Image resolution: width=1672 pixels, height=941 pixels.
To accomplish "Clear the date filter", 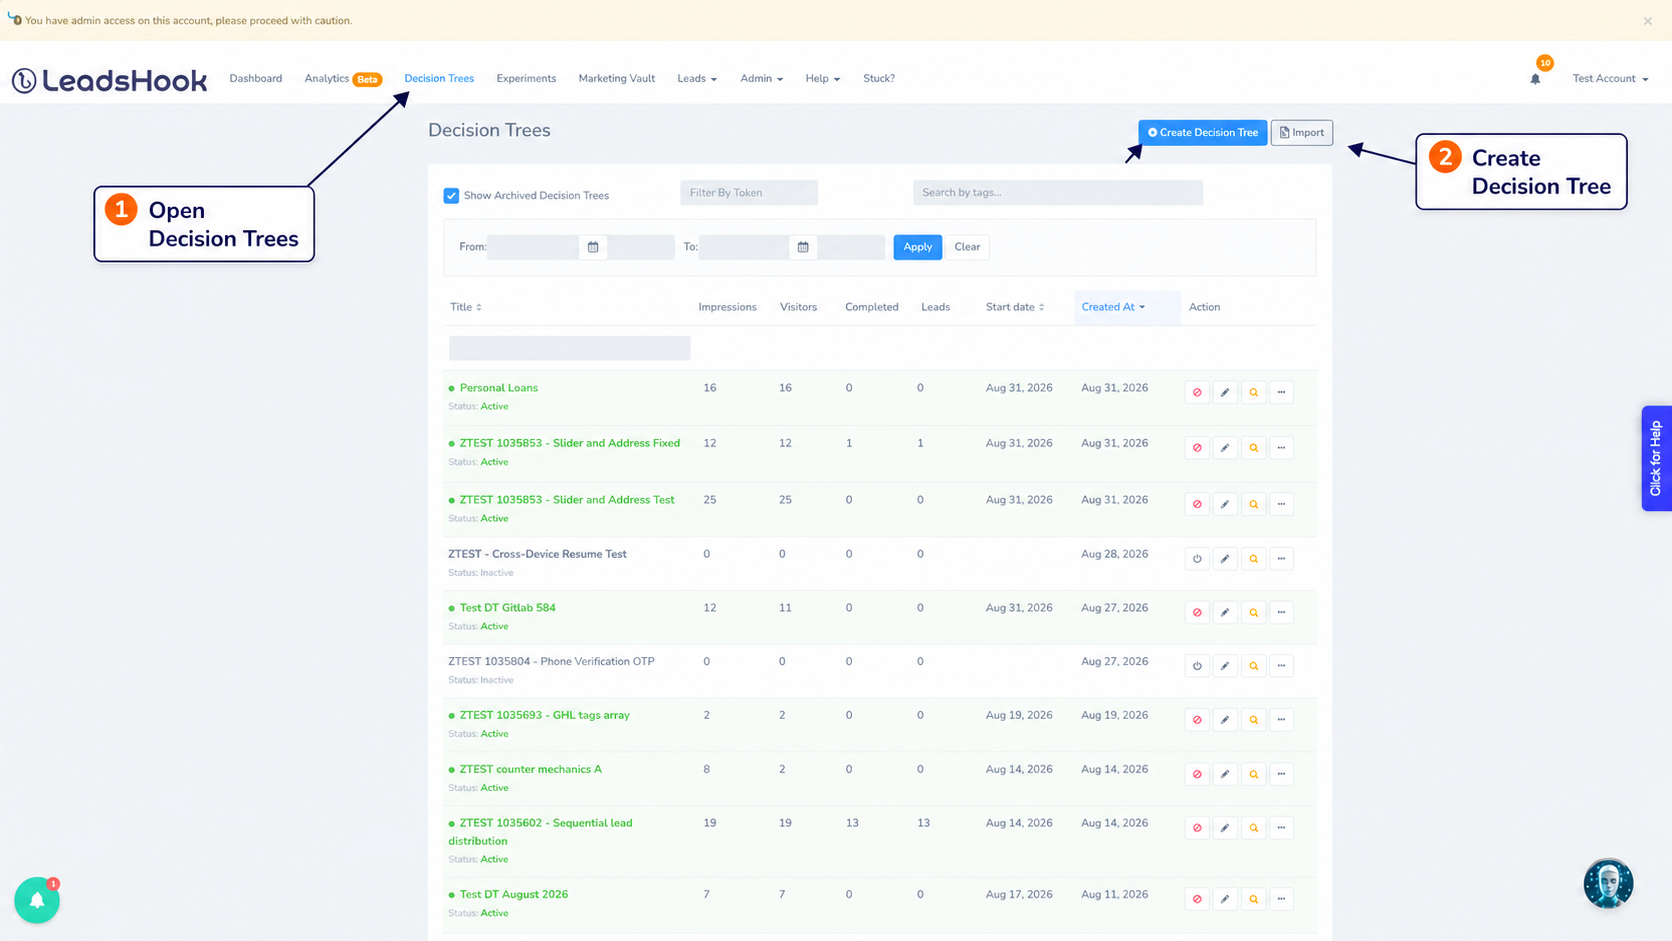I will 967,247.
